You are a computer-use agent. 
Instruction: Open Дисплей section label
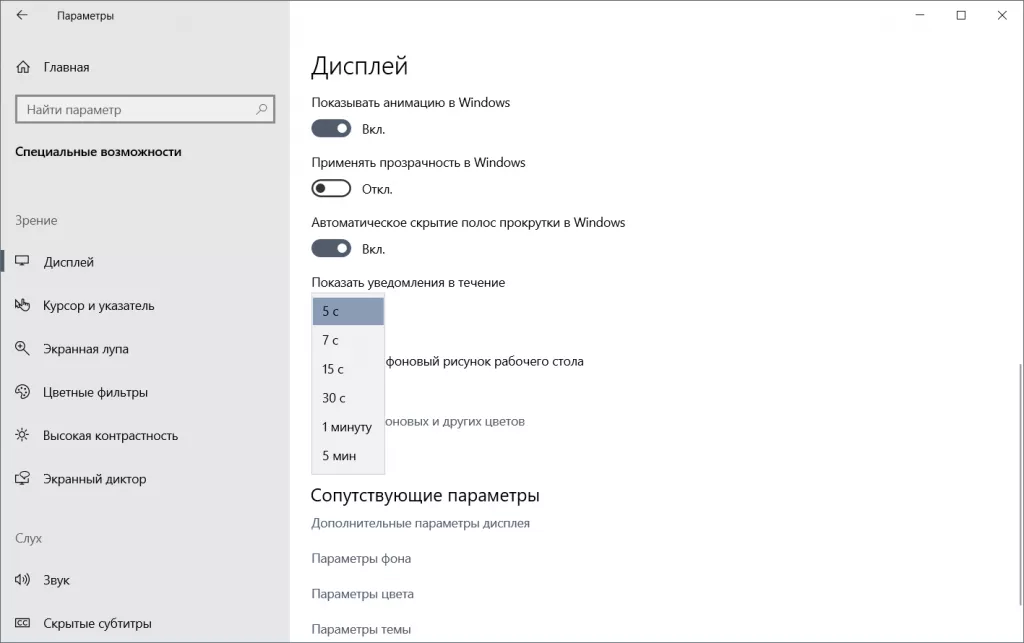tap(69, 262)
